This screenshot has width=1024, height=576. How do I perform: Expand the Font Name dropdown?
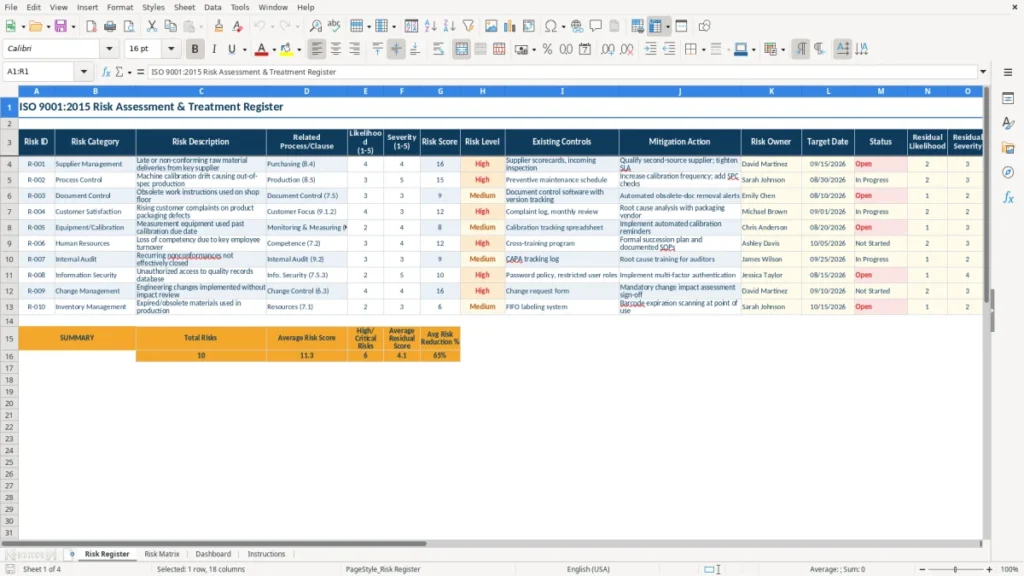109,48
